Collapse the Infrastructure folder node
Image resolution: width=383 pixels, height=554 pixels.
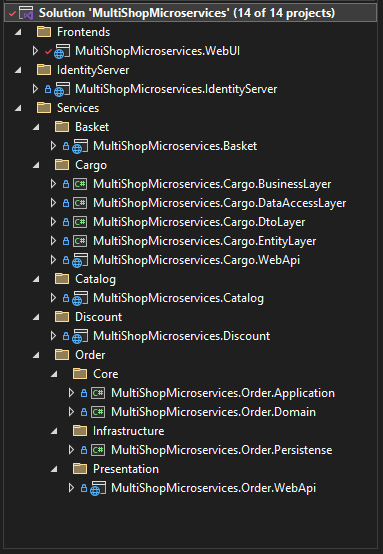54,431
